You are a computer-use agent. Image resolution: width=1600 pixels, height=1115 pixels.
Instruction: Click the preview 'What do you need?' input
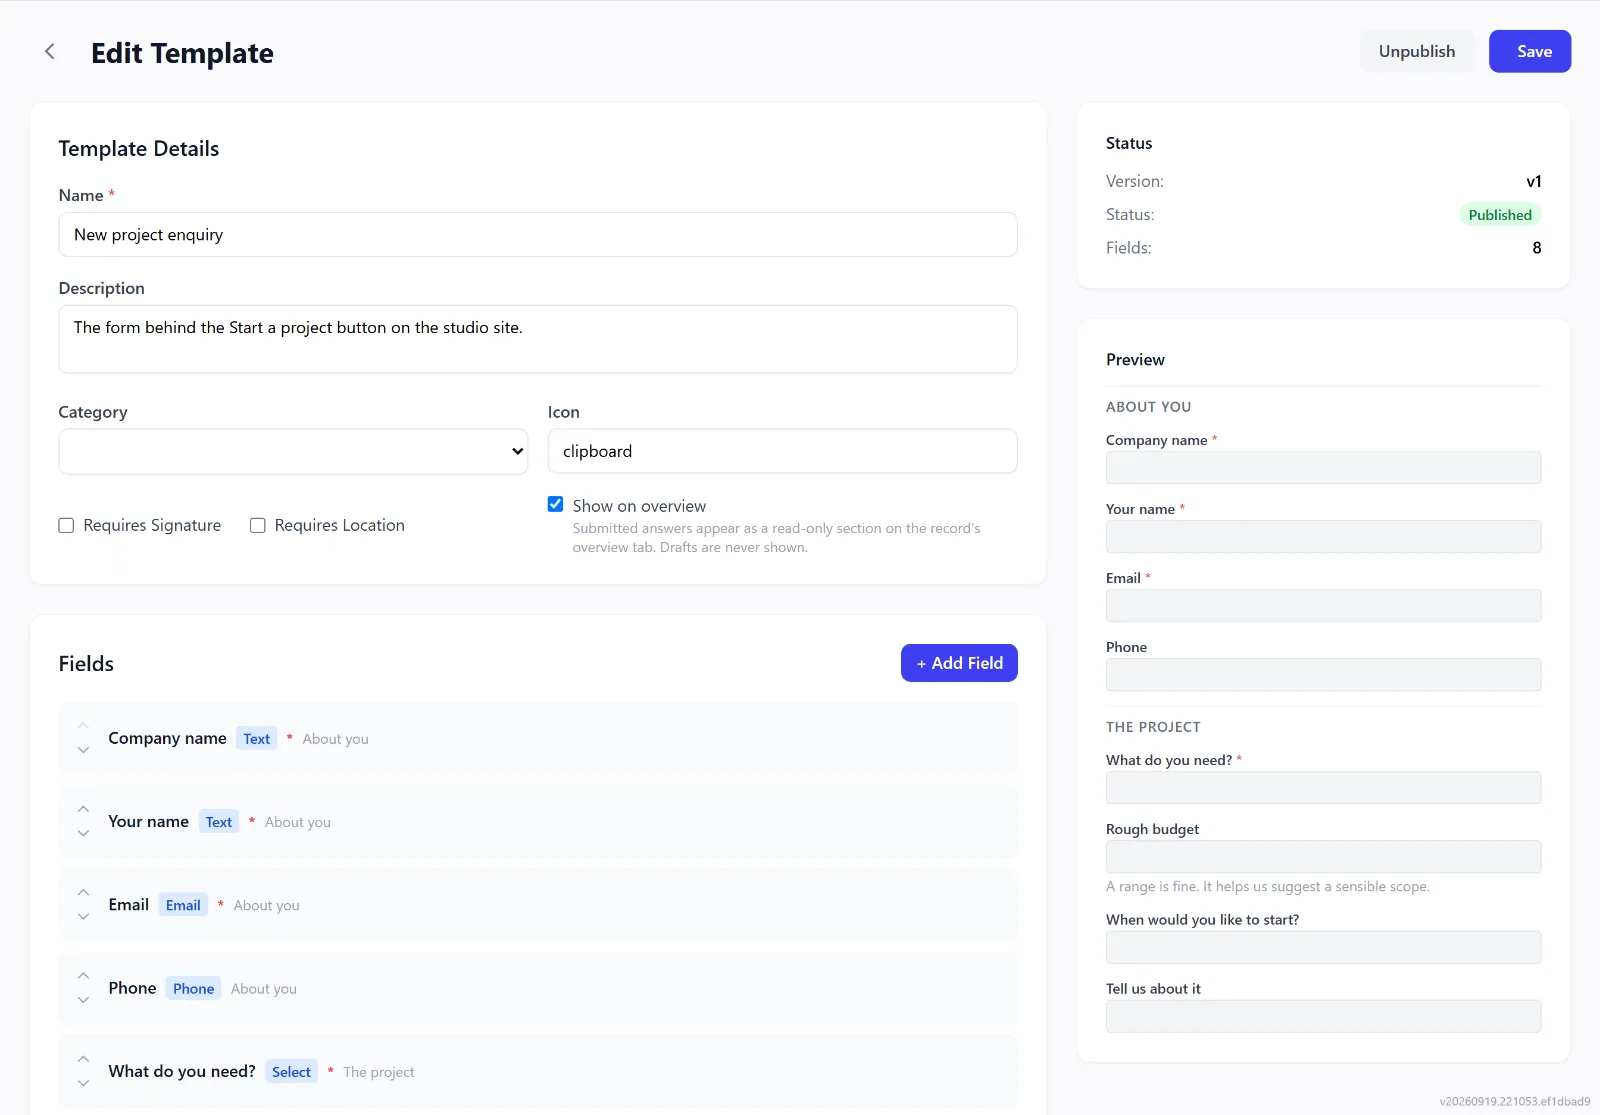pyautogui.click(x=1323, y=788)
